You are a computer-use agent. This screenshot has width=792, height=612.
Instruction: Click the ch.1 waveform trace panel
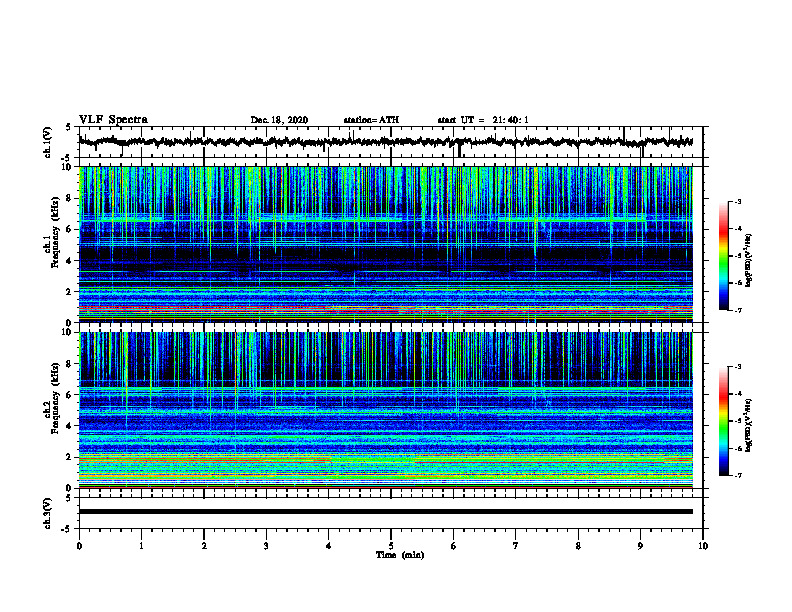pos(391,142)
